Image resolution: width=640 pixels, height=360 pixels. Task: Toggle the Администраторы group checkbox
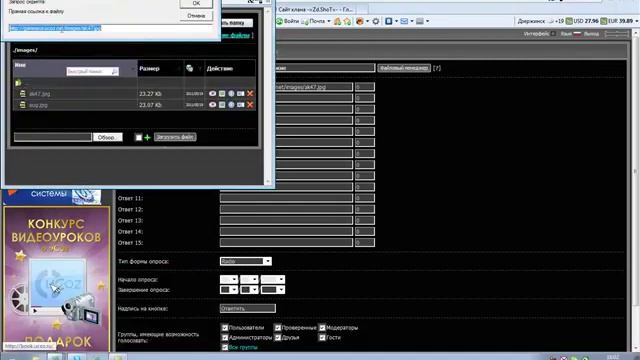224,338
